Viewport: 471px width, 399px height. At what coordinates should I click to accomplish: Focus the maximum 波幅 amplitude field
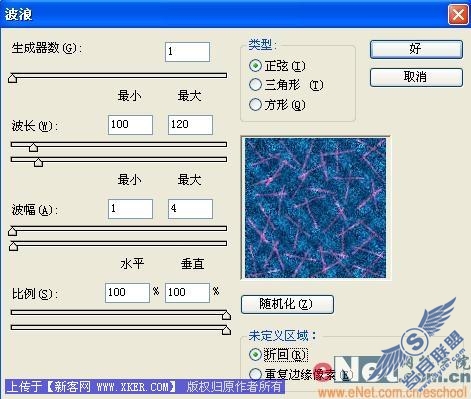point(190,209)
